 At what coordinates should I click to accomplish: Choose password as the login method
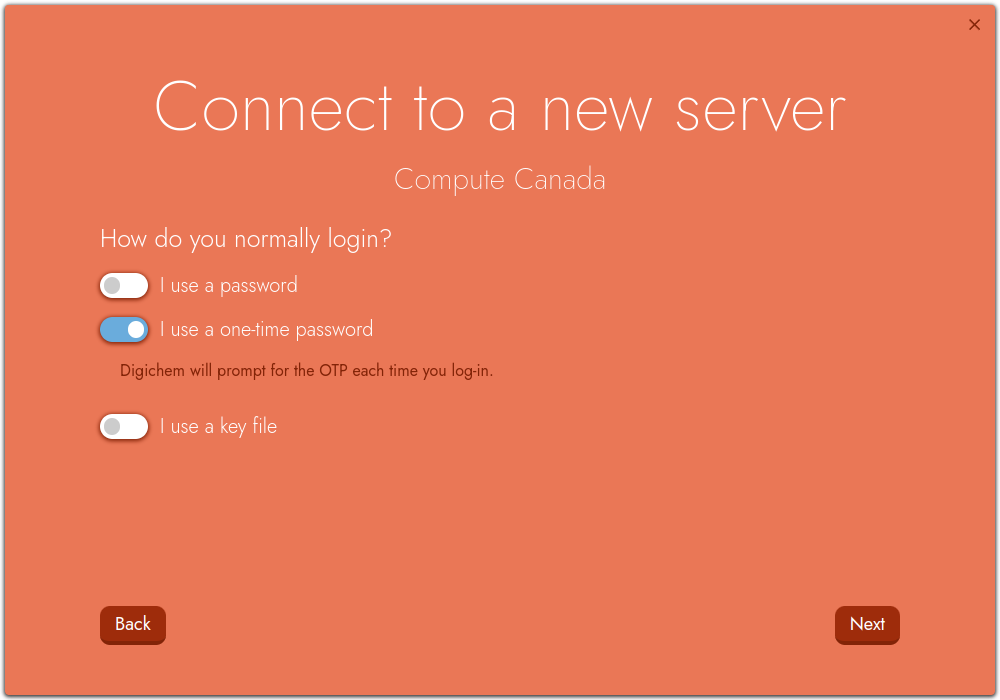coord(124,286)
